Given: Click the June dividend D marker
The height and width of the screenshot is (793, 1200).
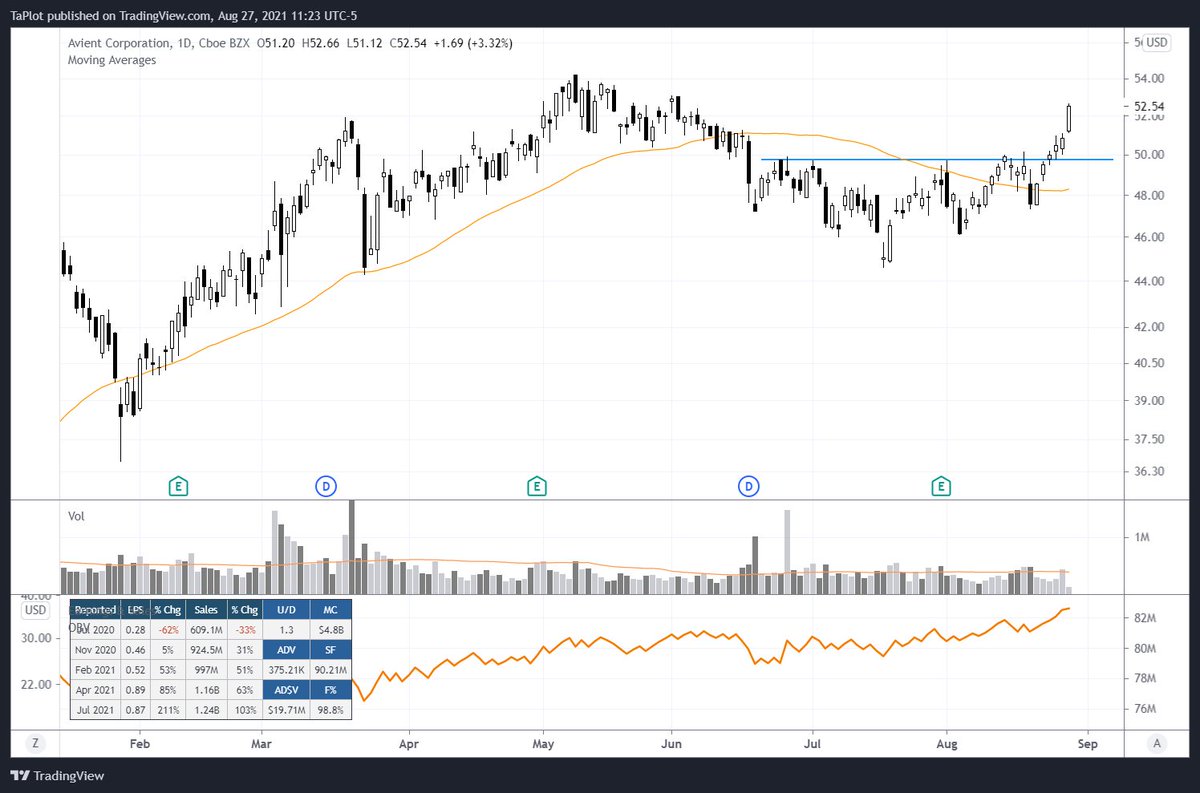Looking at the screenshot, I should pos(749,486).
